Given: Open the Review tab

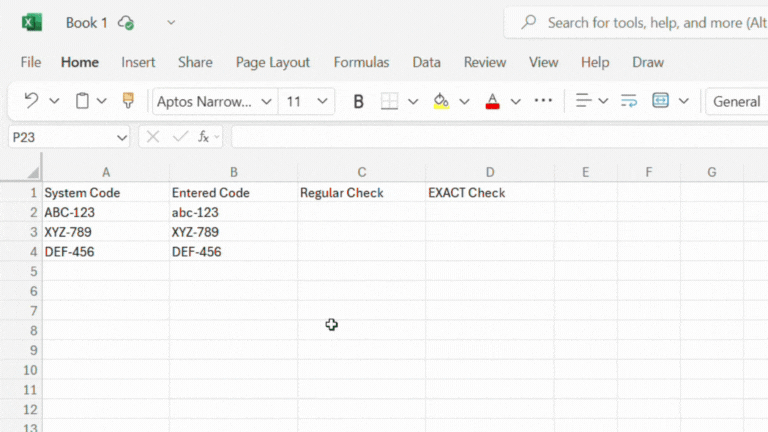Looking at the screenshot, I should pos(485,62).
